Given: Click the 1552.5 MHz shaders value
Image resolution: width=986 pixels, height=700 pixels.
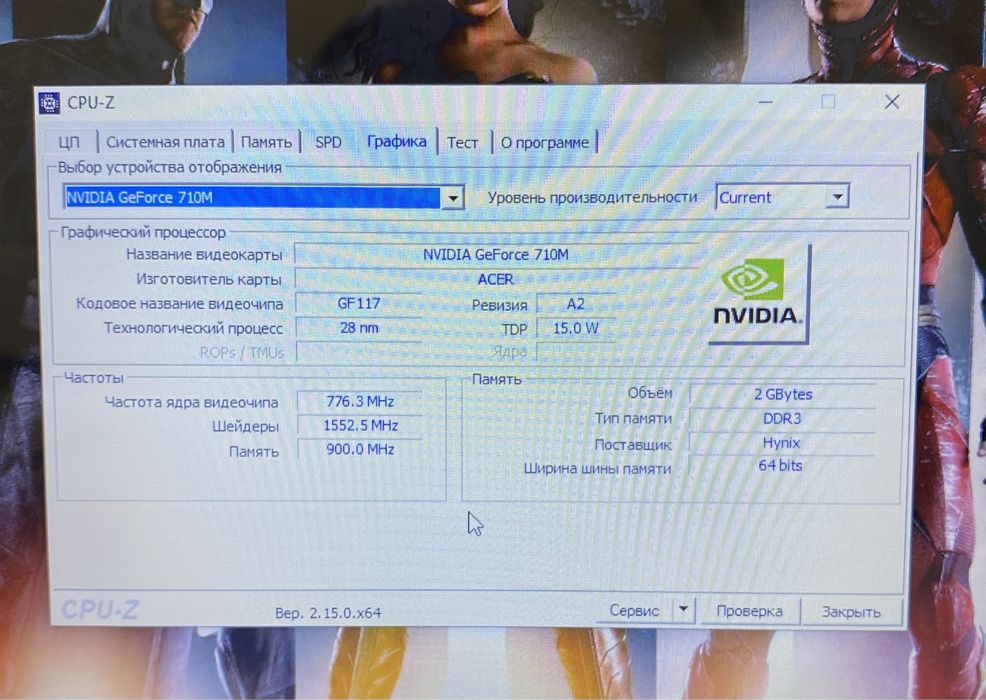Looking at the screenshot, I should click(x=360, y=426).
